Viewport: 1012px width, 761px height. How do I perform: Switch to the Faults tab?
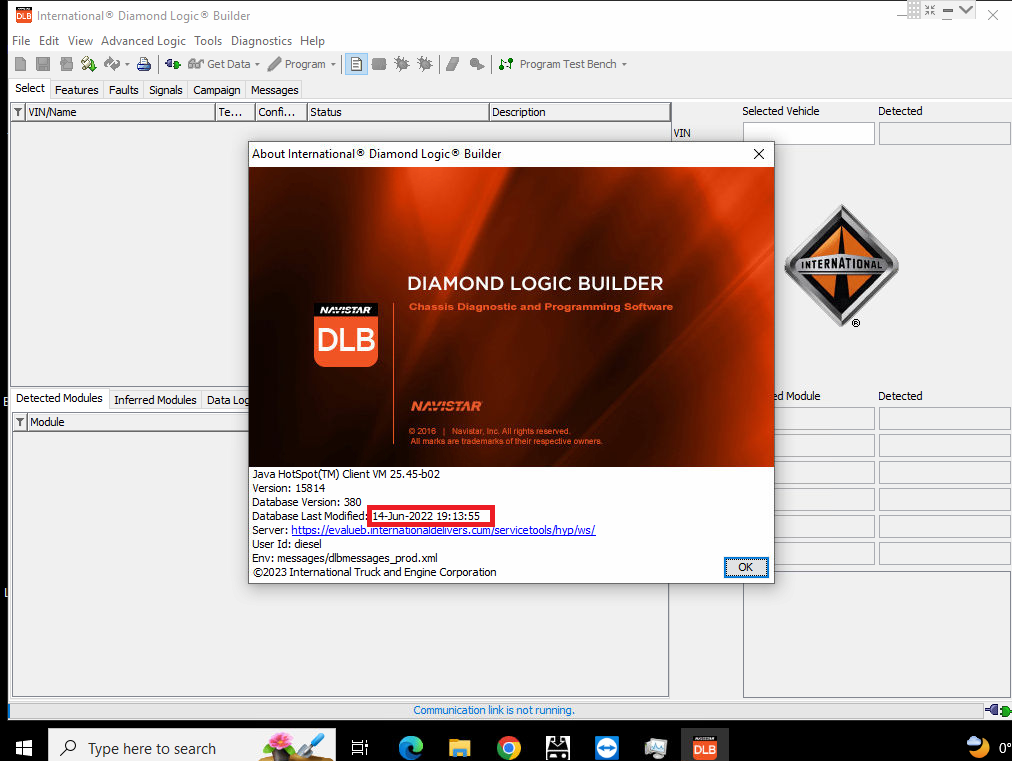click(x=123, y=89)
